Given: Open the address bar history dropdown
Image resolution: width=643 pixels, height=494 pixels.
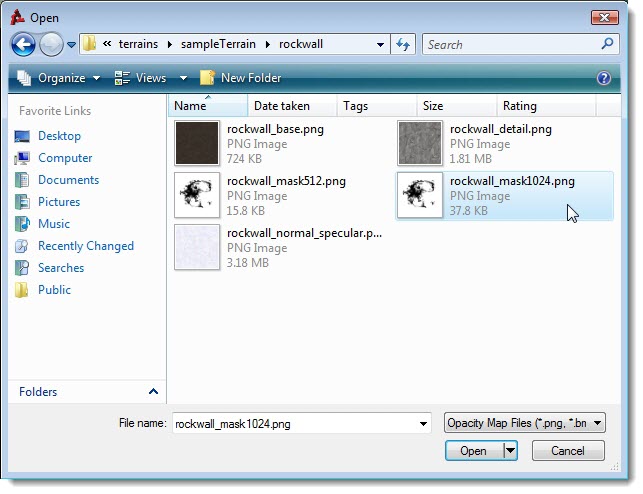Looking at the screenshot, I should coord(380,45).
